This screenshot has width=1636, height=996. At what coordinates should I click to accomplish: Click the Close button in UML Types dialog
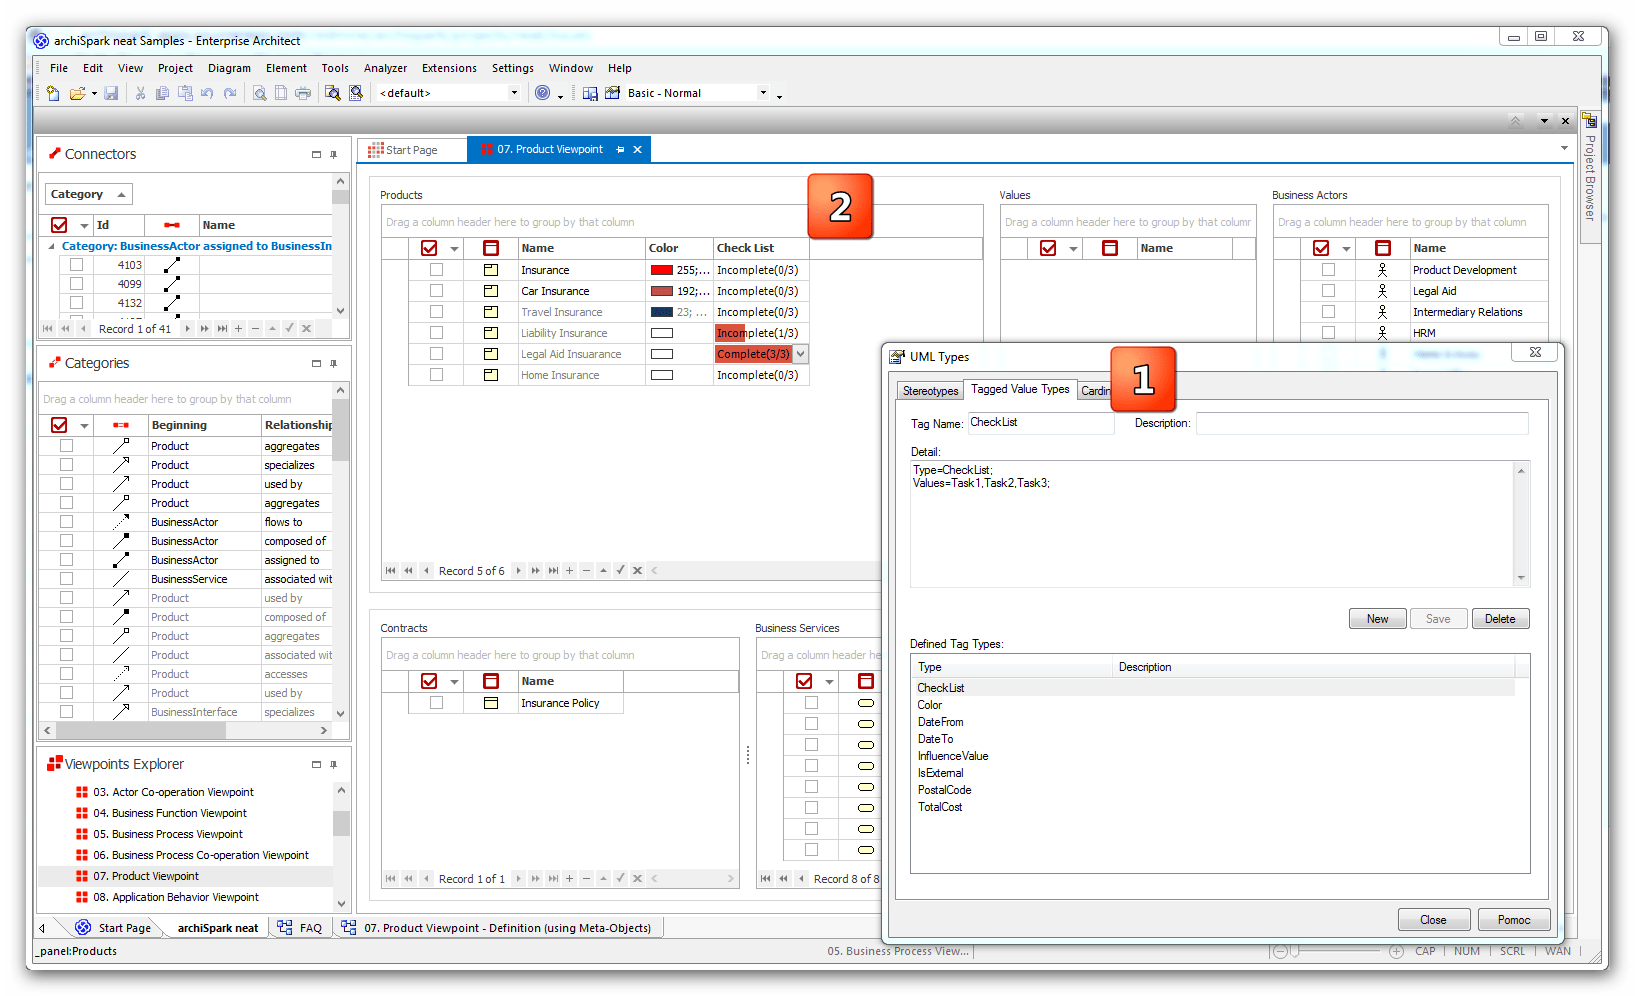[1433, 920]
